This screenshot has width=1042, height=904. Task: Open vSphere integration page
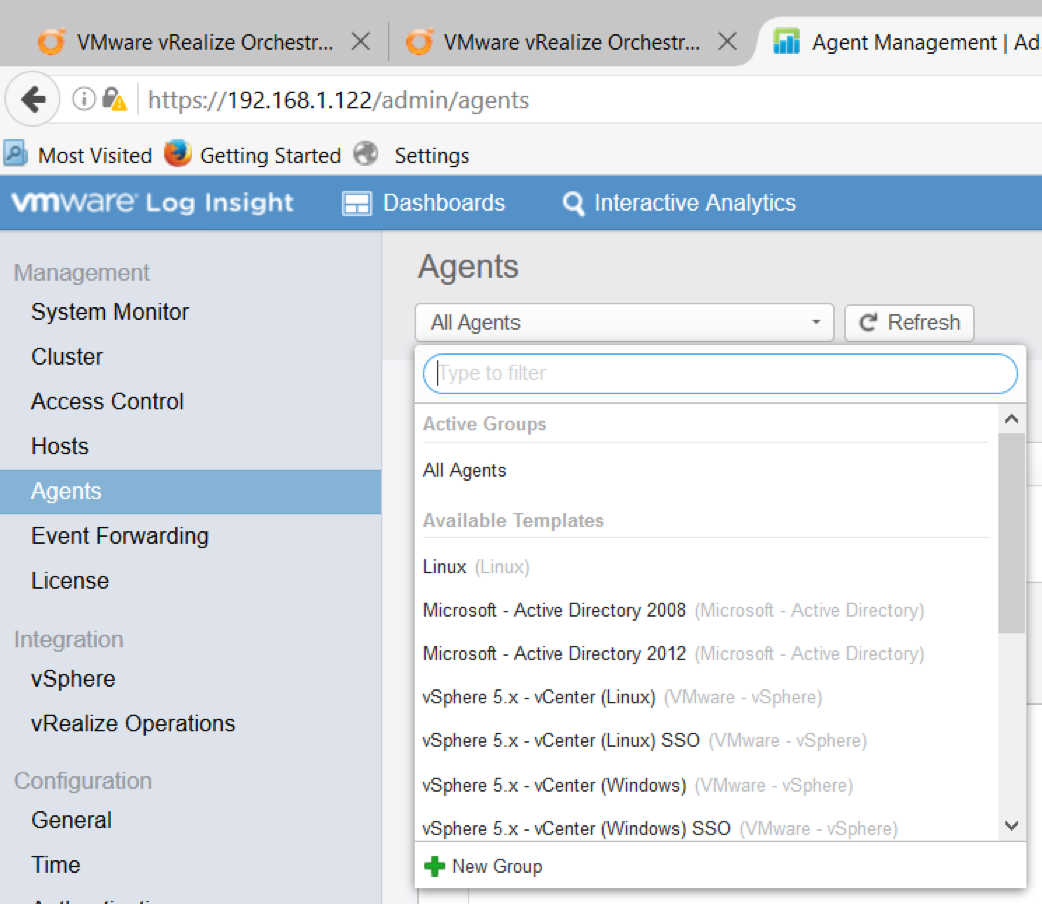73,679
